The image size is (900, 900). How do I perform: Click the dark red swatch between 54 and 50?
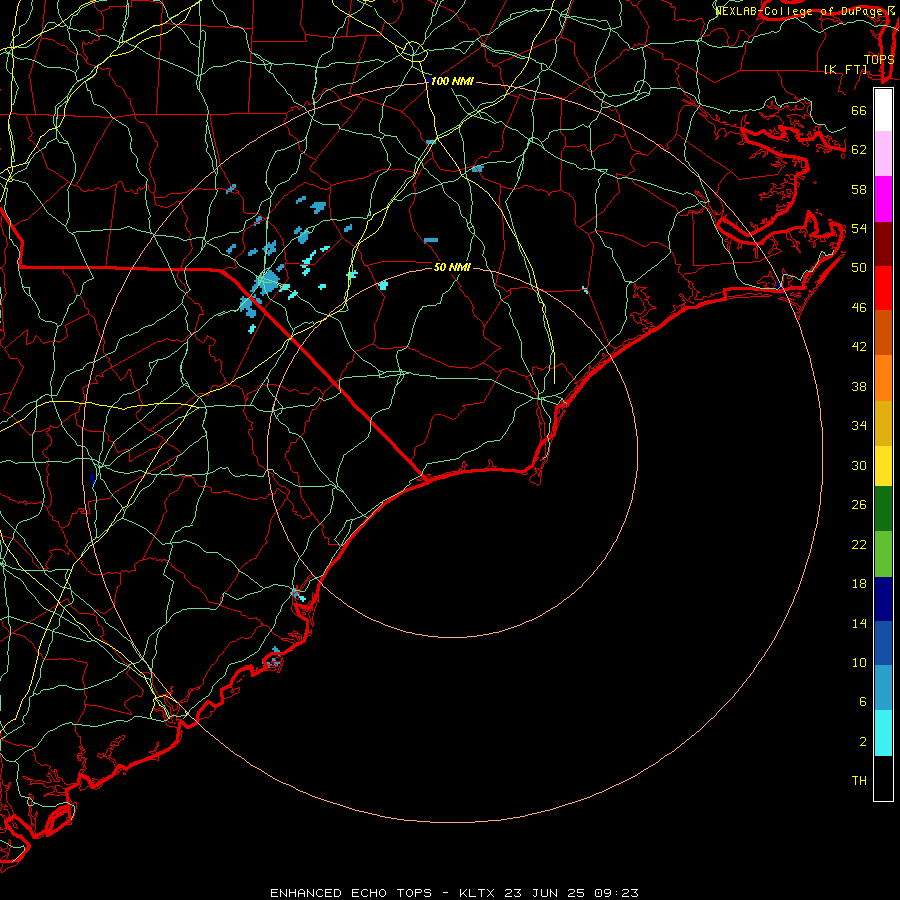(883, 244)
